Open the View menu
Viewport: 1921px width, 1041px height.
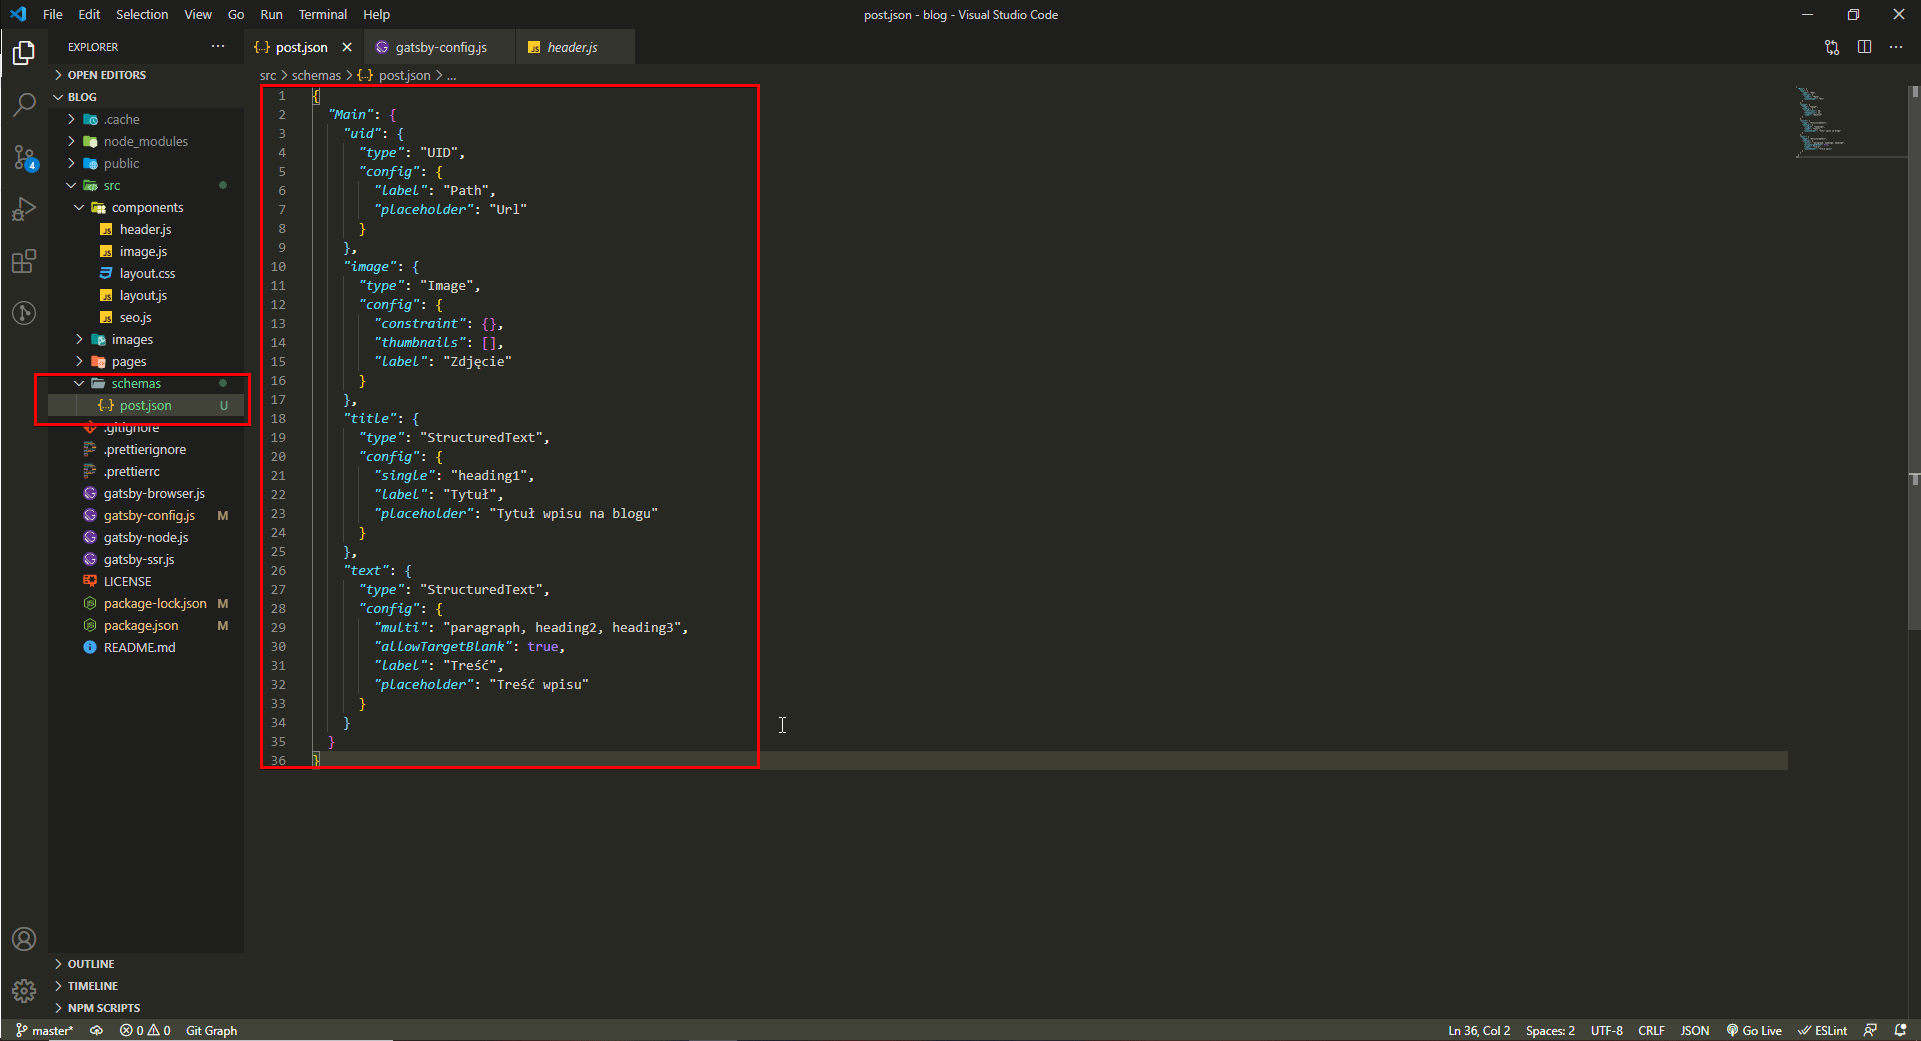pyautogui.click(x=198, y=14)
